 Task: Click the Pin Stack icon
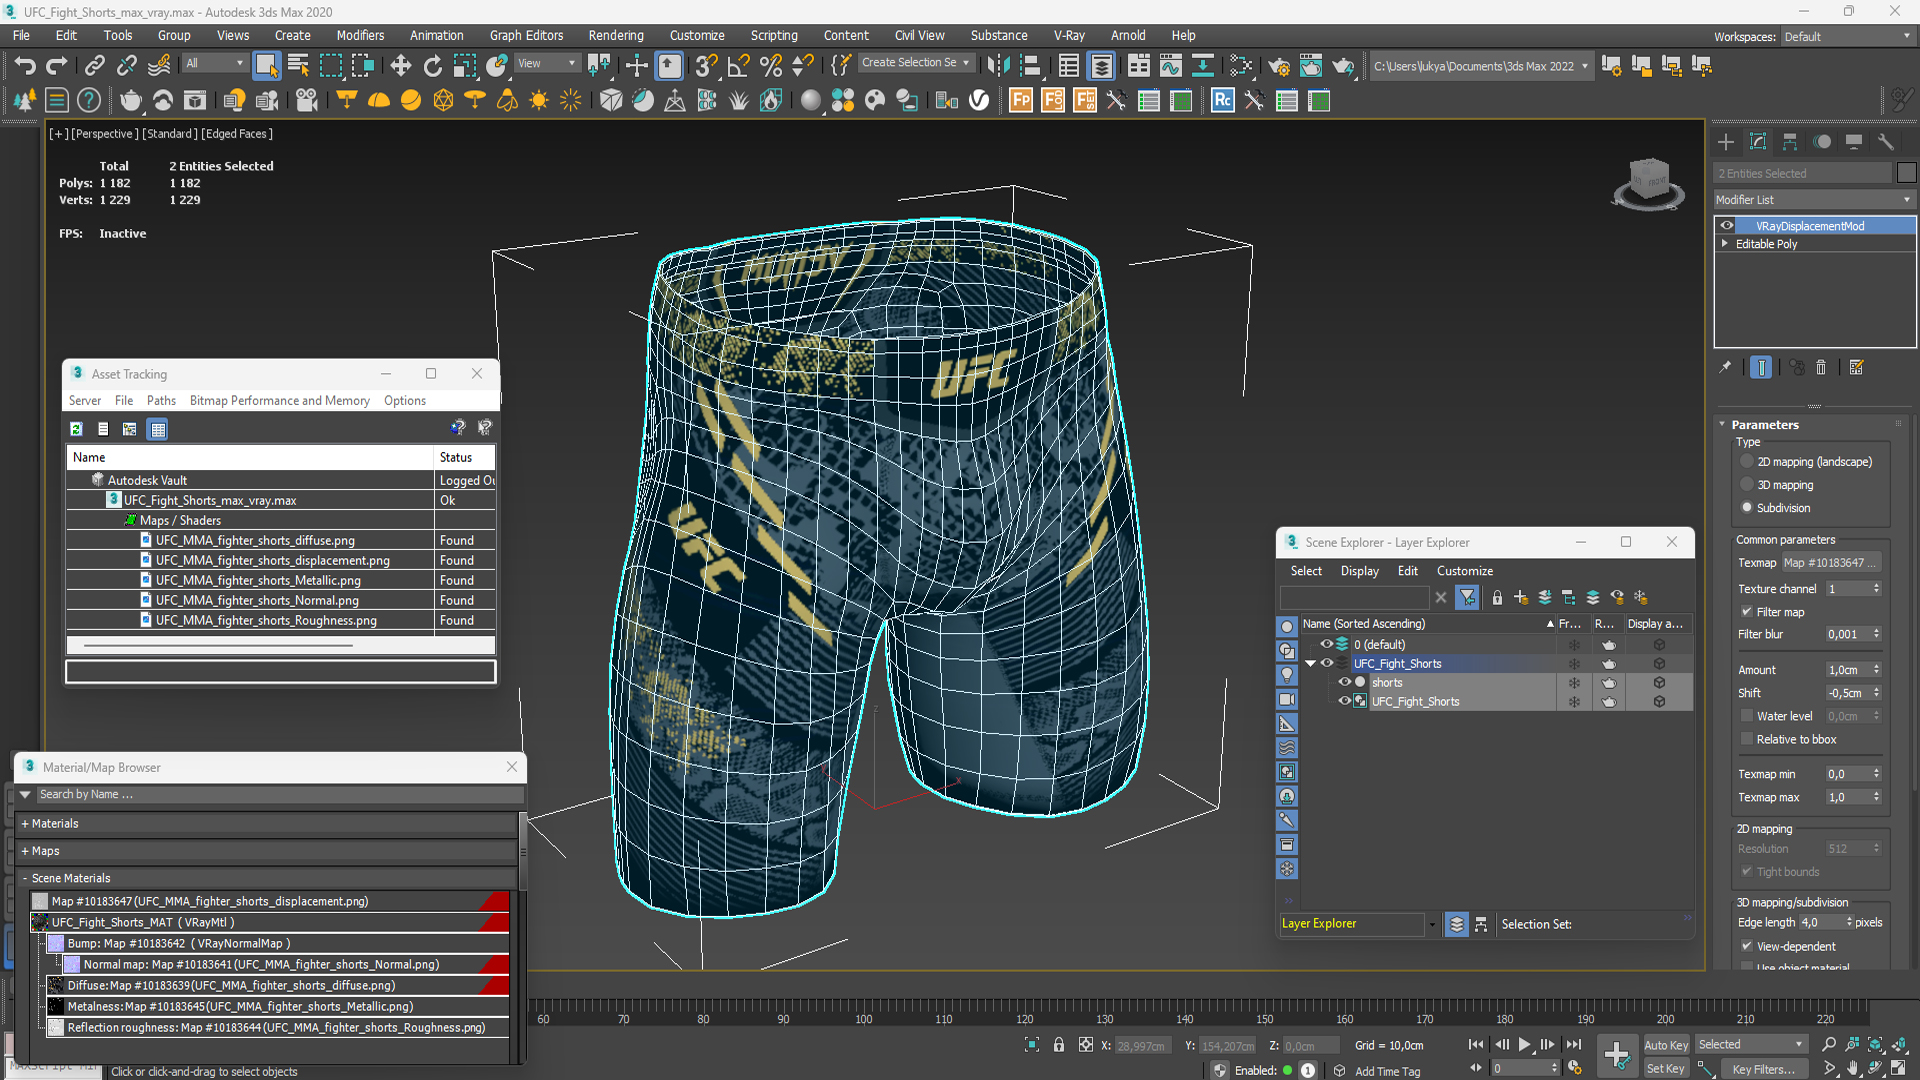(1725, 368)
